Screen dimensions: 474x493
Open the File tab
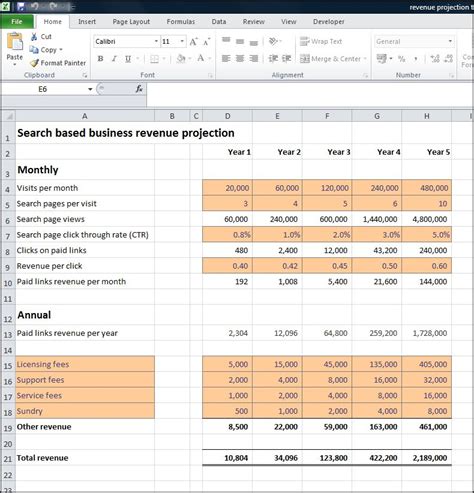click(17, 22)
